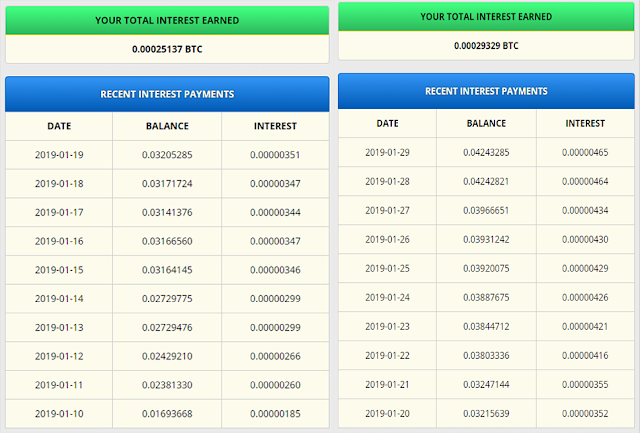Viewport: 640px width, 433px height.
Task: Click balance 0.03171724
Action: 167,184
